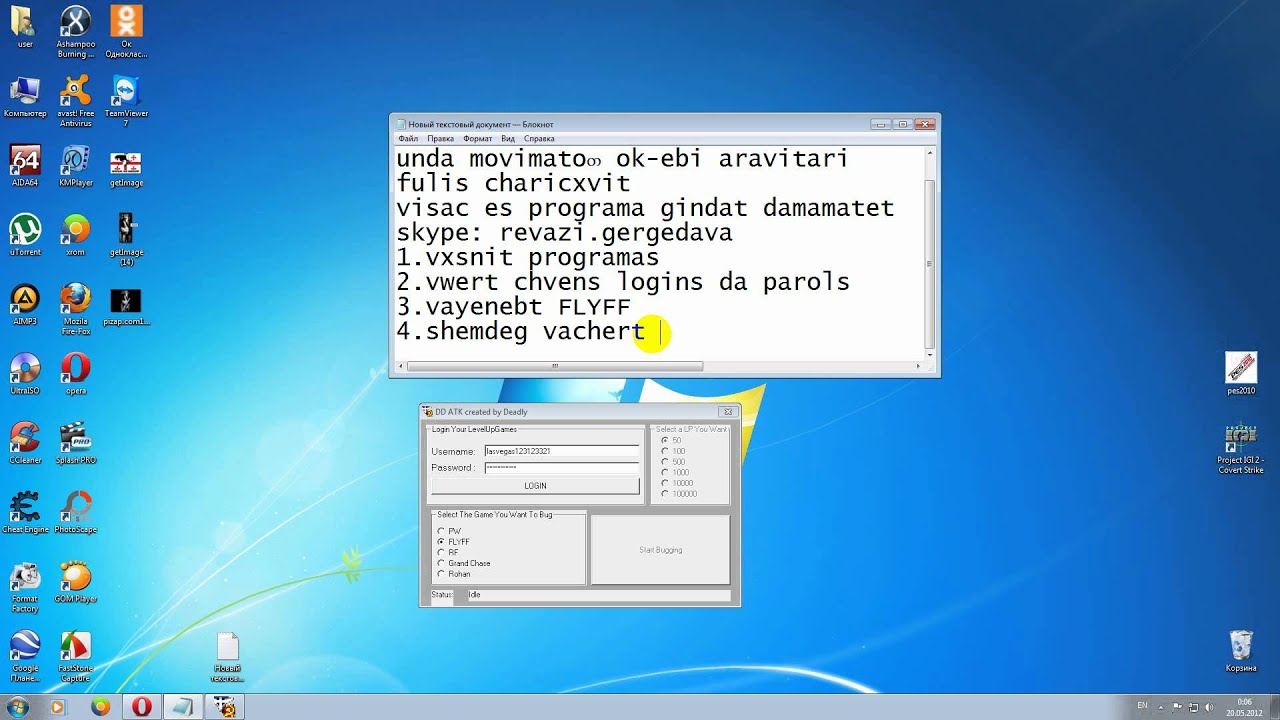Show hidden tray icons arrow
This screenshot has width=1280, height=720.
pos(1161,707)
